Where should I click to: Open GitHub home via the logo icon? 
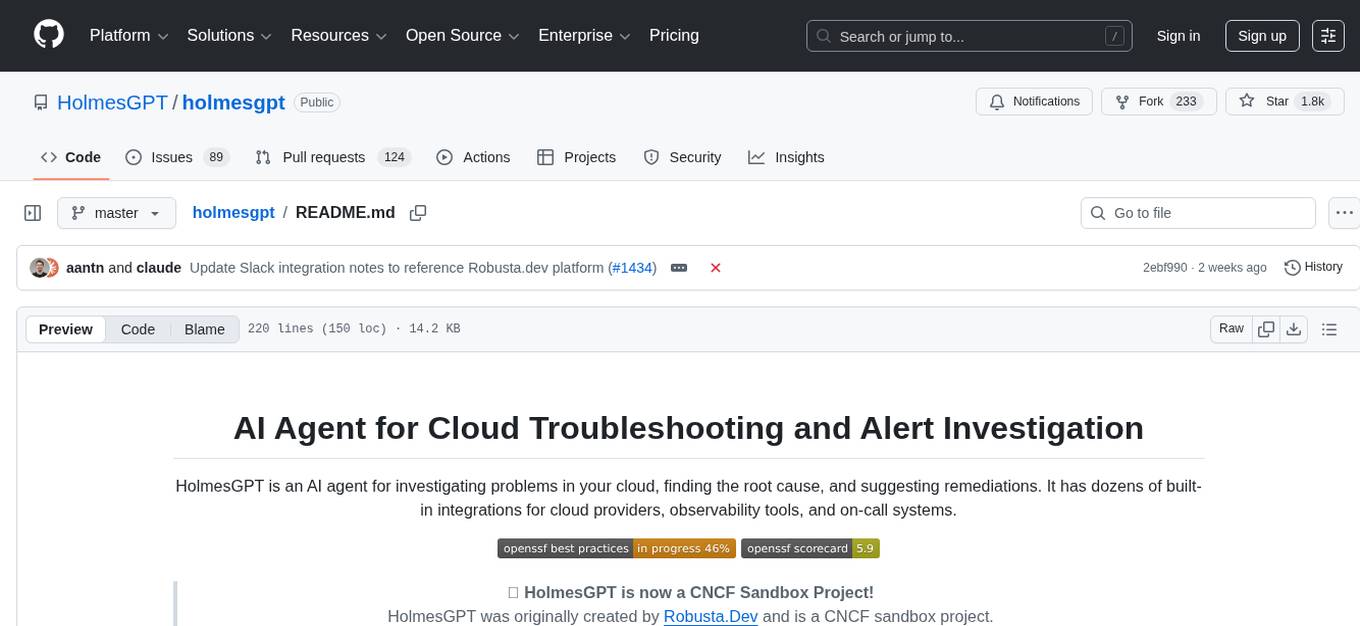(48, 35)
